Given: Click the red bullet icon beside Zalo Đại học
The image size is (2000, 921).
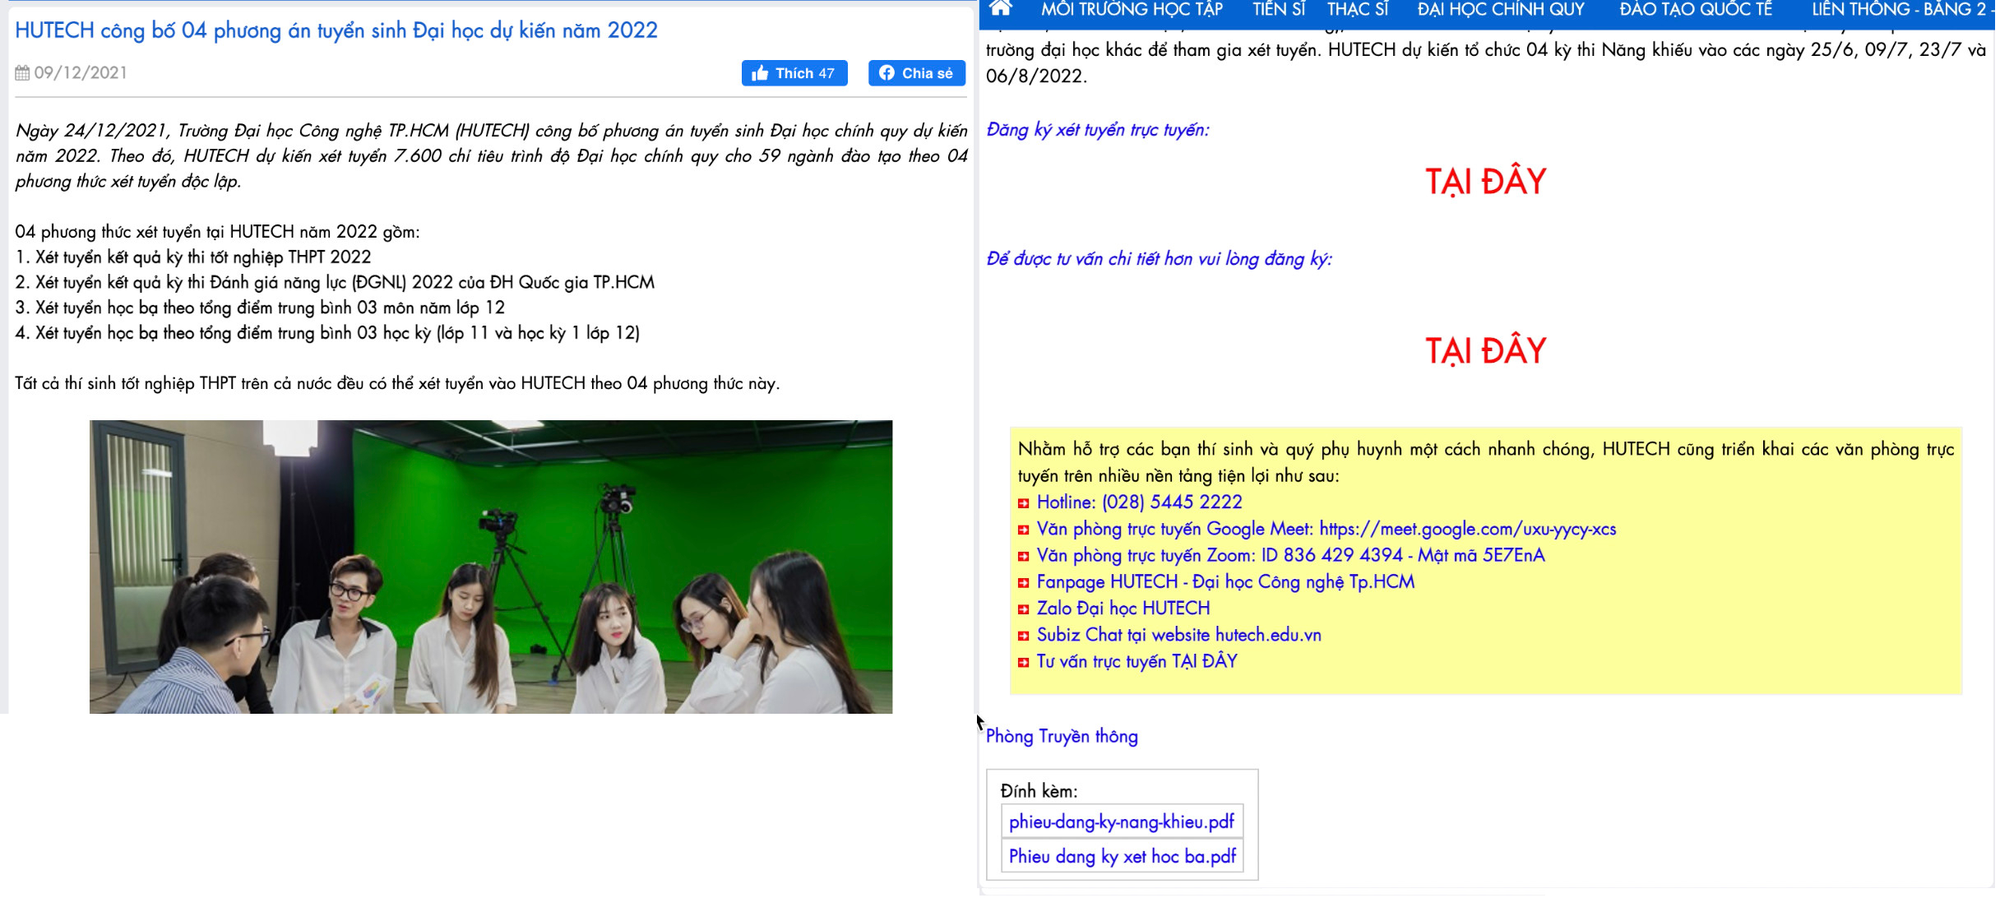Looking at the screenshot, I should click(1023, 609).
